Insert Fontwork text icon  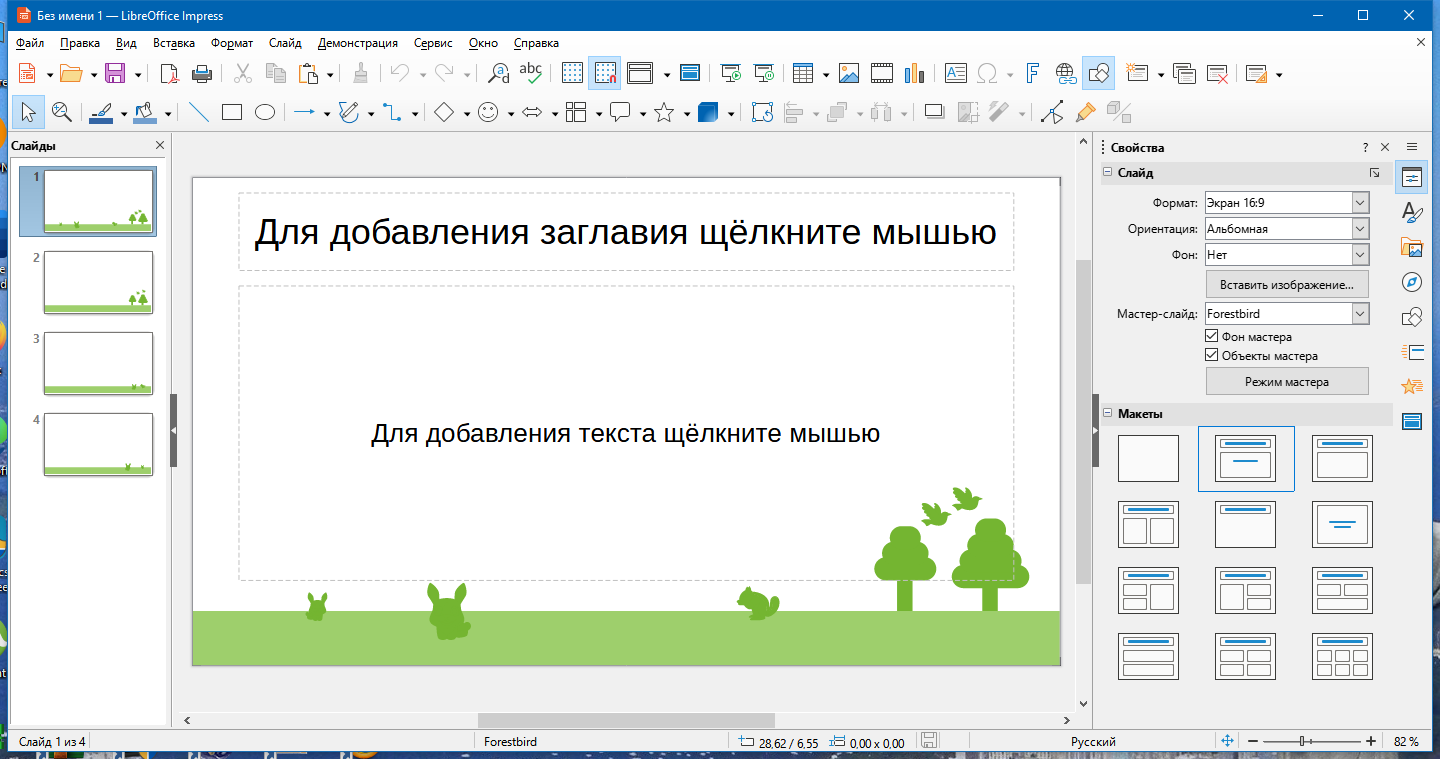coord(1033,73)
